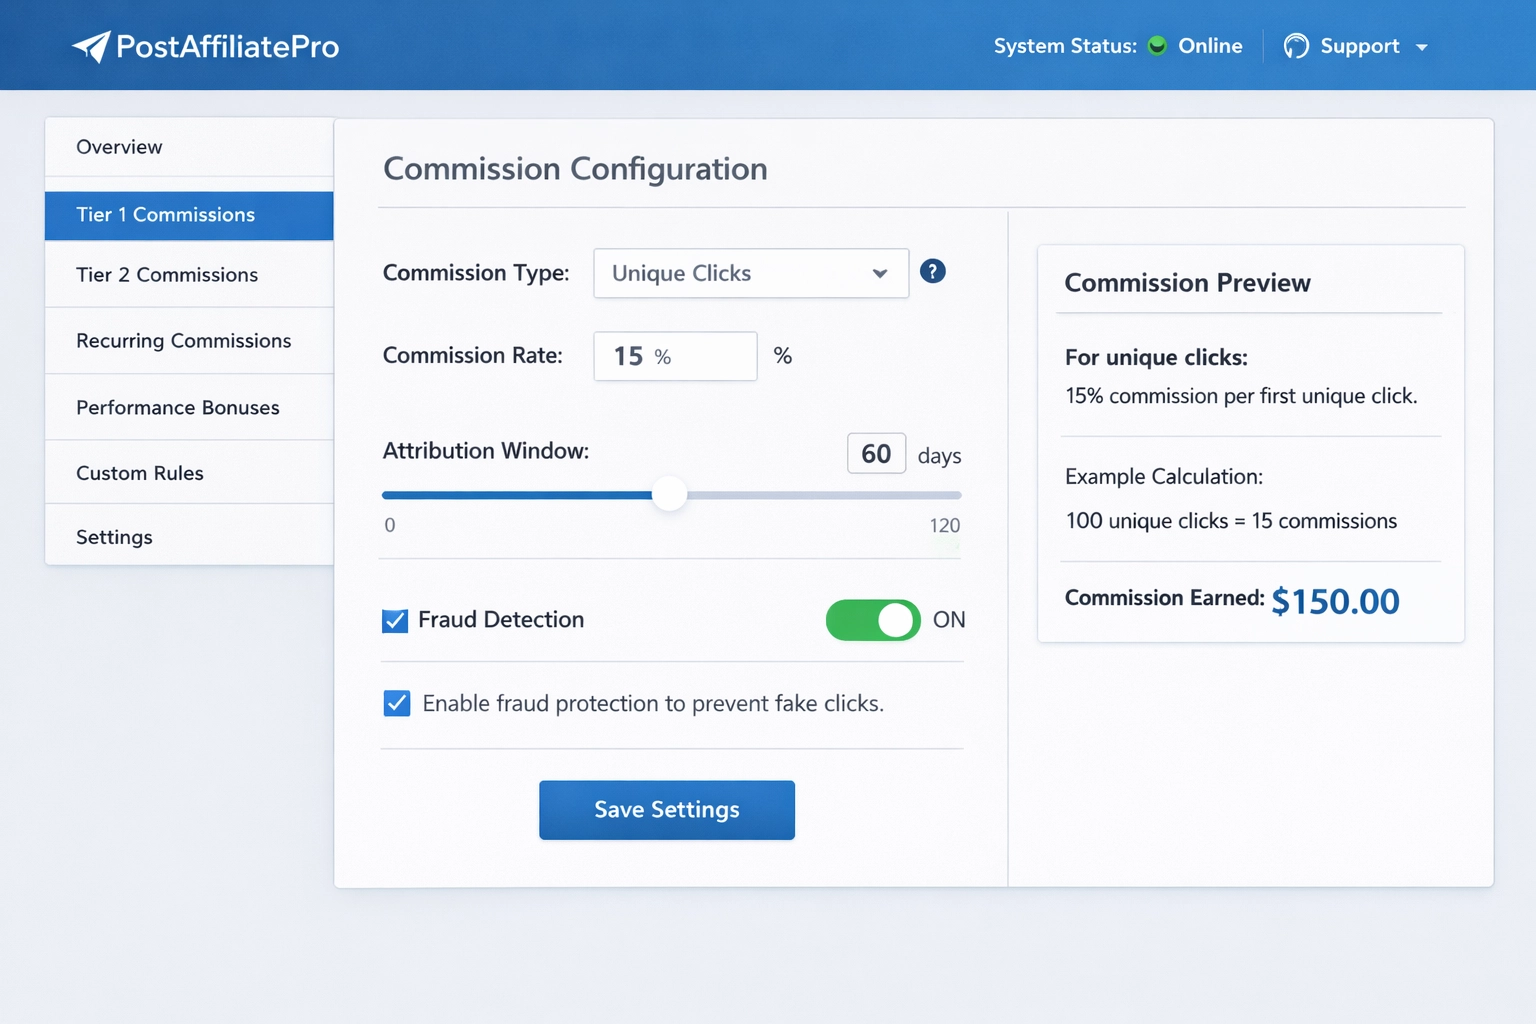Click the PostAffiliatePro logo
1536x1024 pixels.
pos(205,45)
